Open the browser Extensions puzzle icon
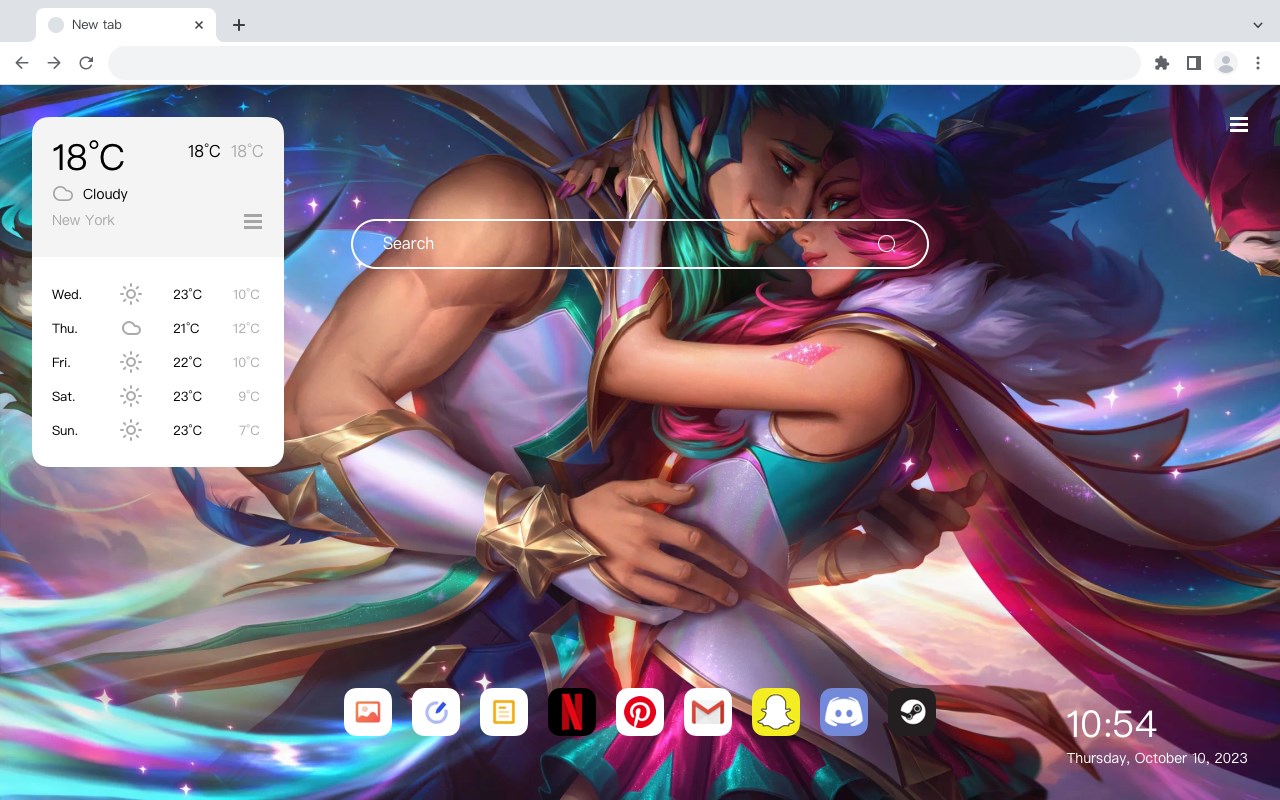This screenshot has width=1280, height=800. [x=1162, y=63]
